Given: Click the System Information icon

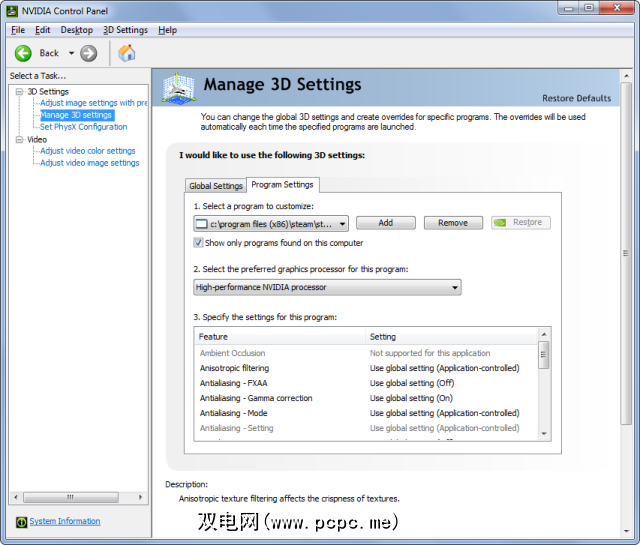Looking at the screenshot, I should pyautogui.click(x=21, y=522).
